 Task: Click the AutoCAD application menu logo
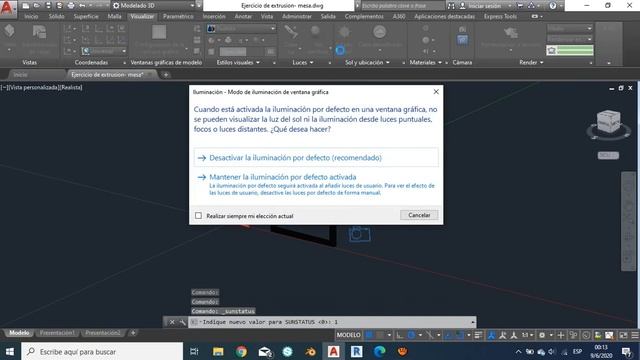coord(7,7)
